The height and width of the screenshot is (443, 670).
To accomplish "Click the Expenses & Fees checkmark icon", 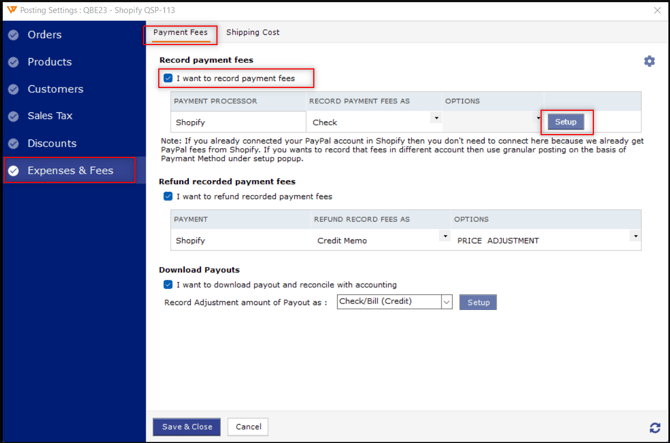I will pos(13,171).
